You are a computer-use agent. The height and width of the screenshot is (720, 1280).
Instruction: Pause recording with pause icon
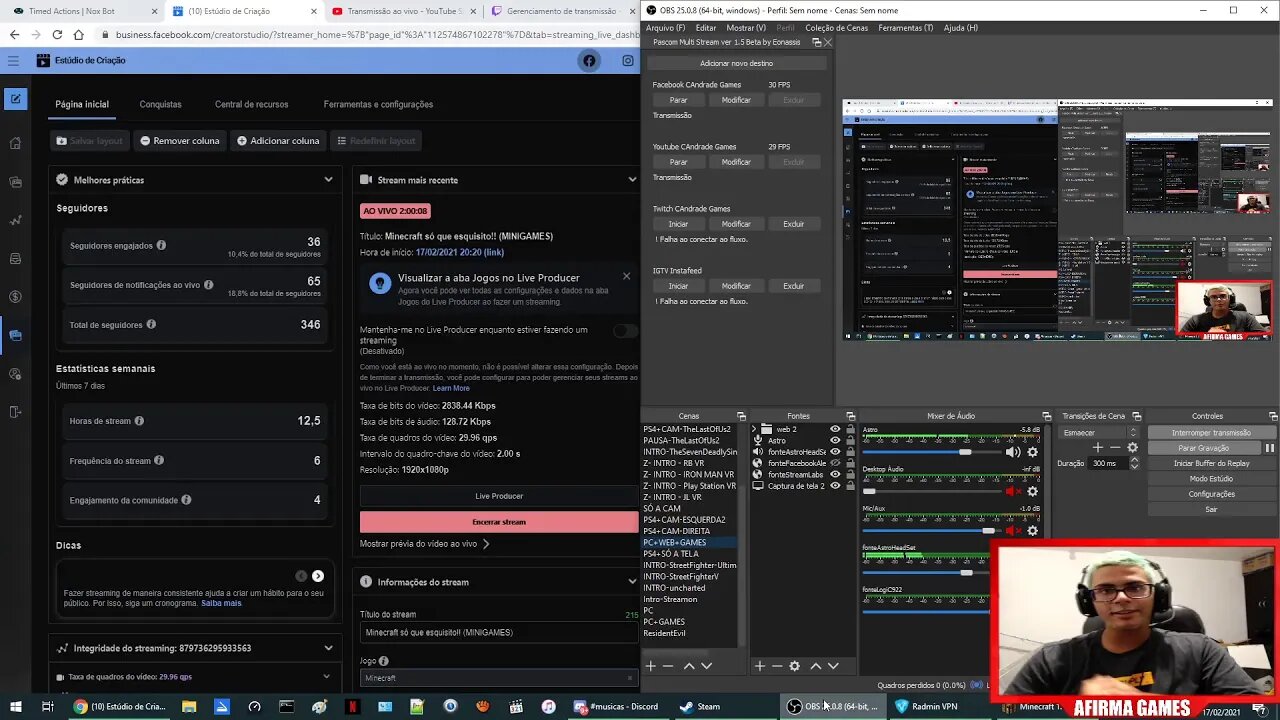1269,448
